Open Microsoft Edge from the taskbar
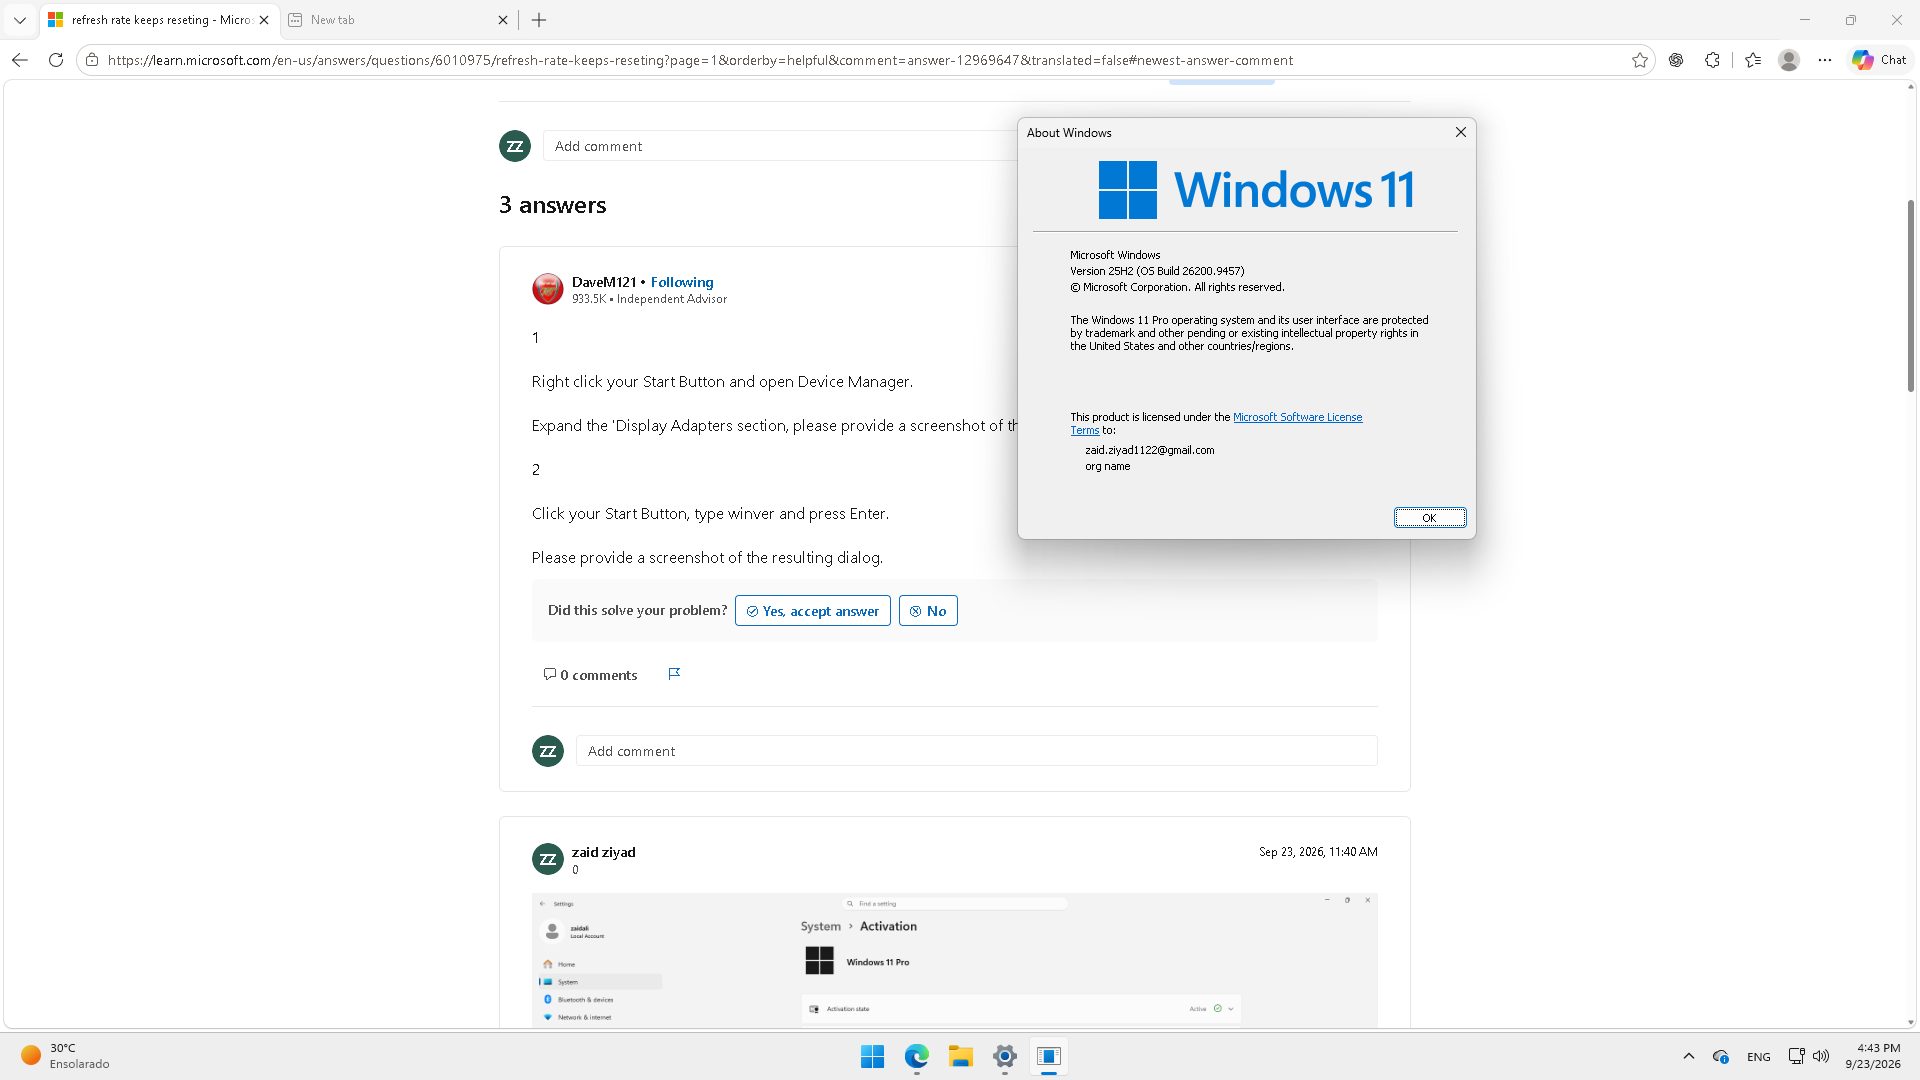The width and height of the screenshot is (1920, 1080). tap(917, 1056)
